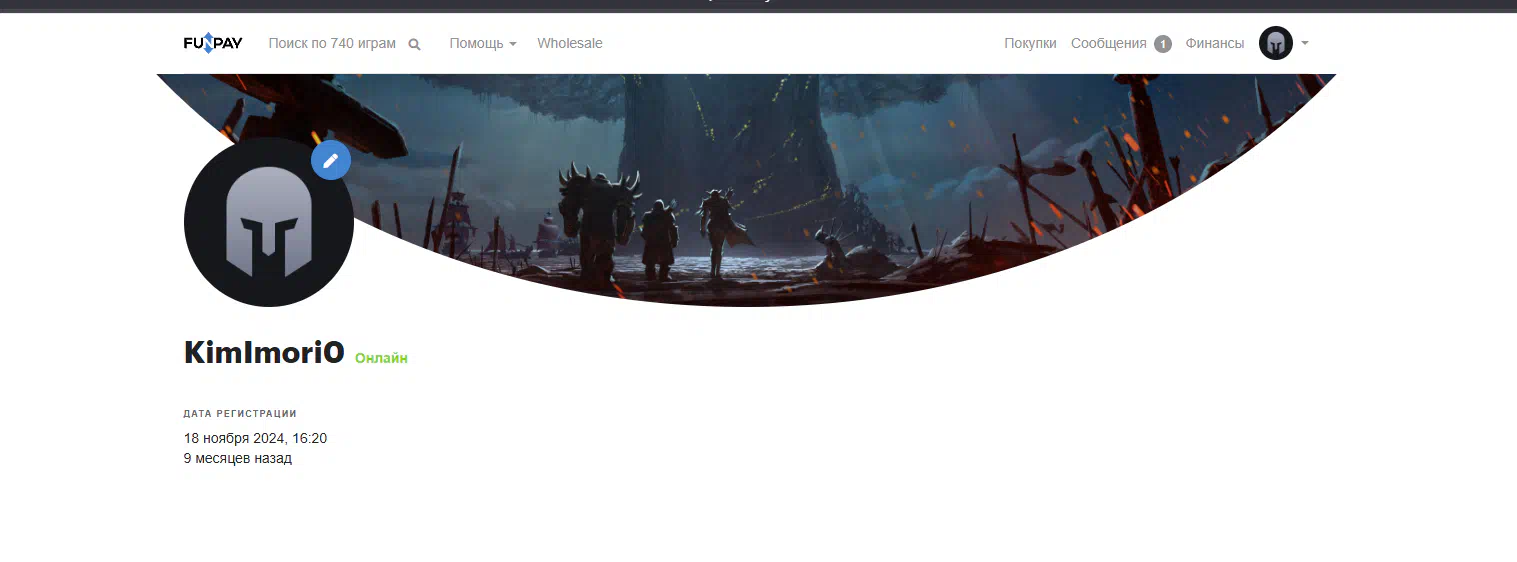Click the magnifier search icon

click(415, 44)
